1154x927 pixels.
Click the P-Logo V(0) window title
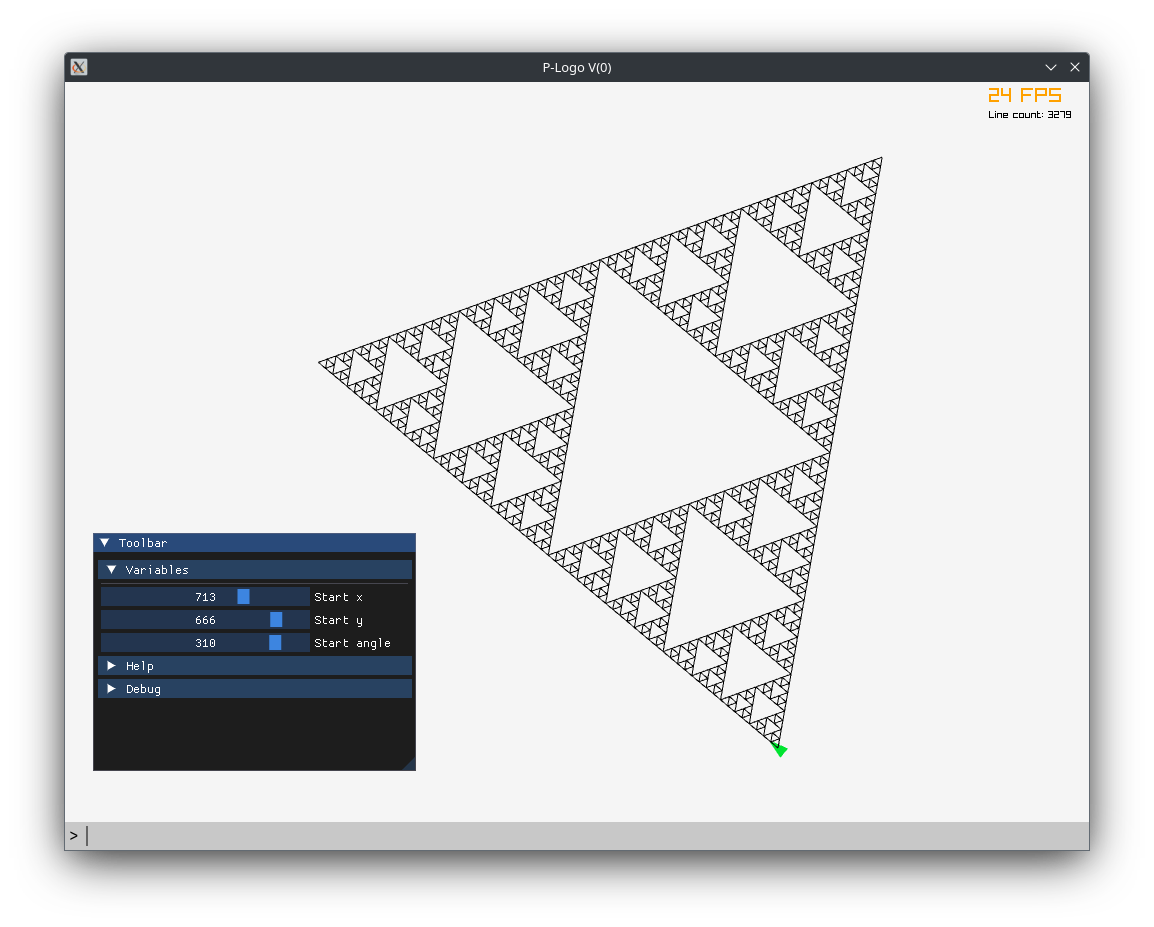[x=577, y=68]
